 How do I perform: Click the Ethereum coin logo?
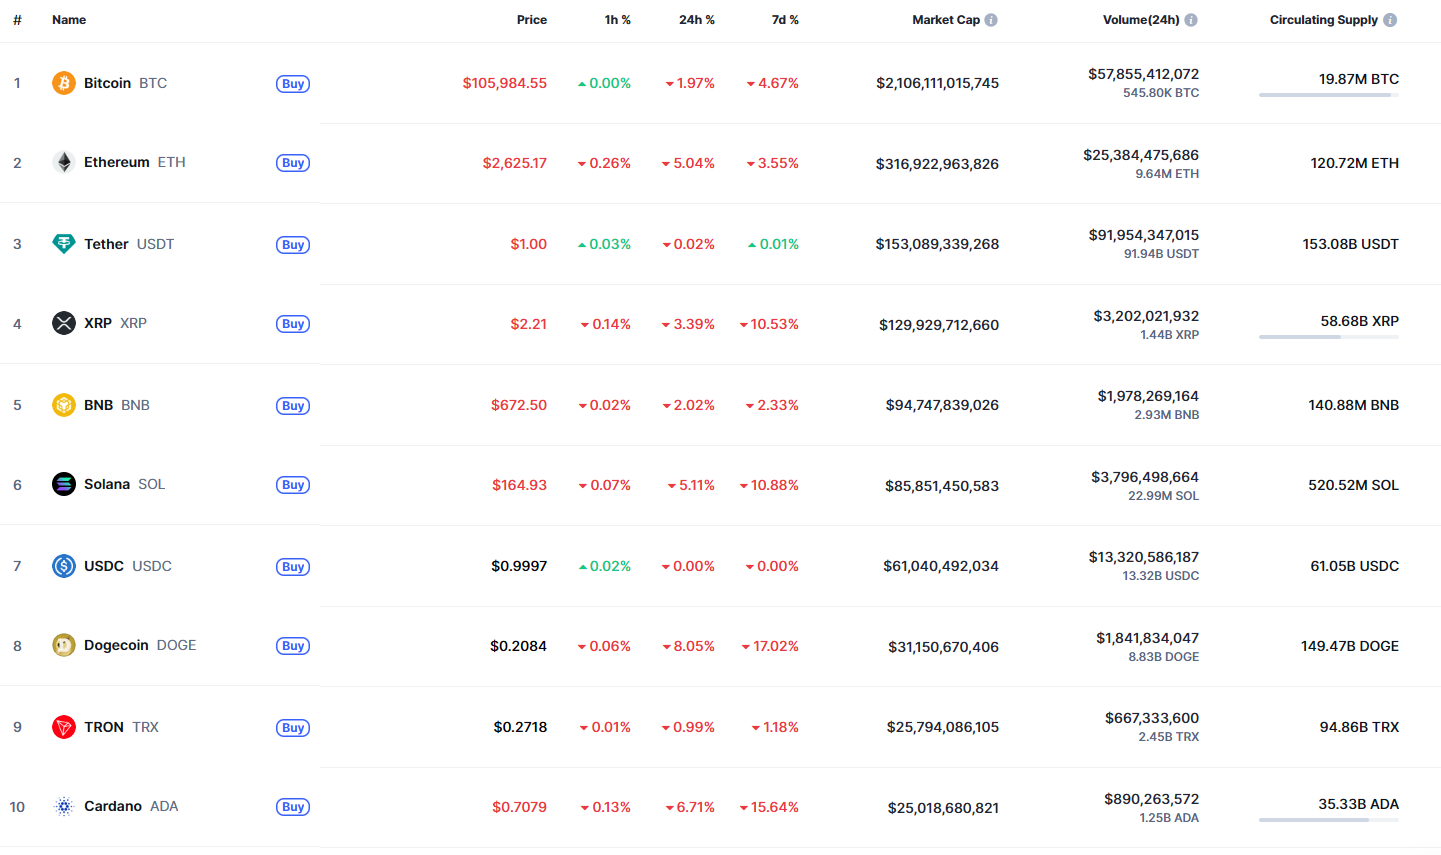(x=64, y=162)
